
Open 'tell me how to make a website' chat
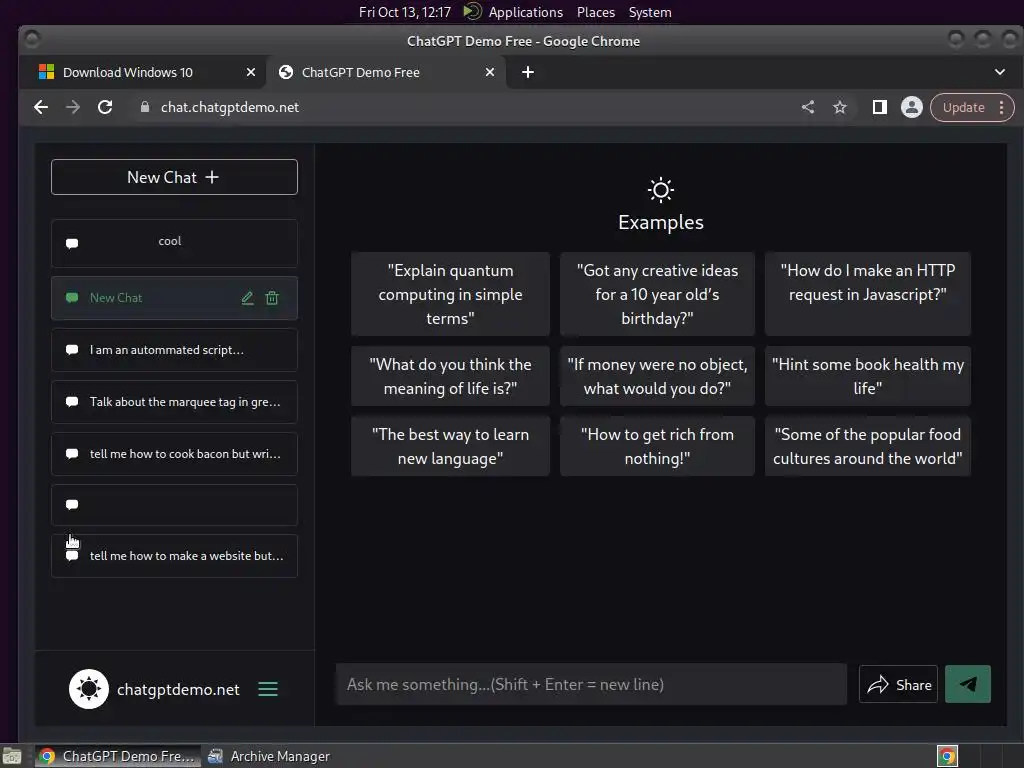click(174, 556)
